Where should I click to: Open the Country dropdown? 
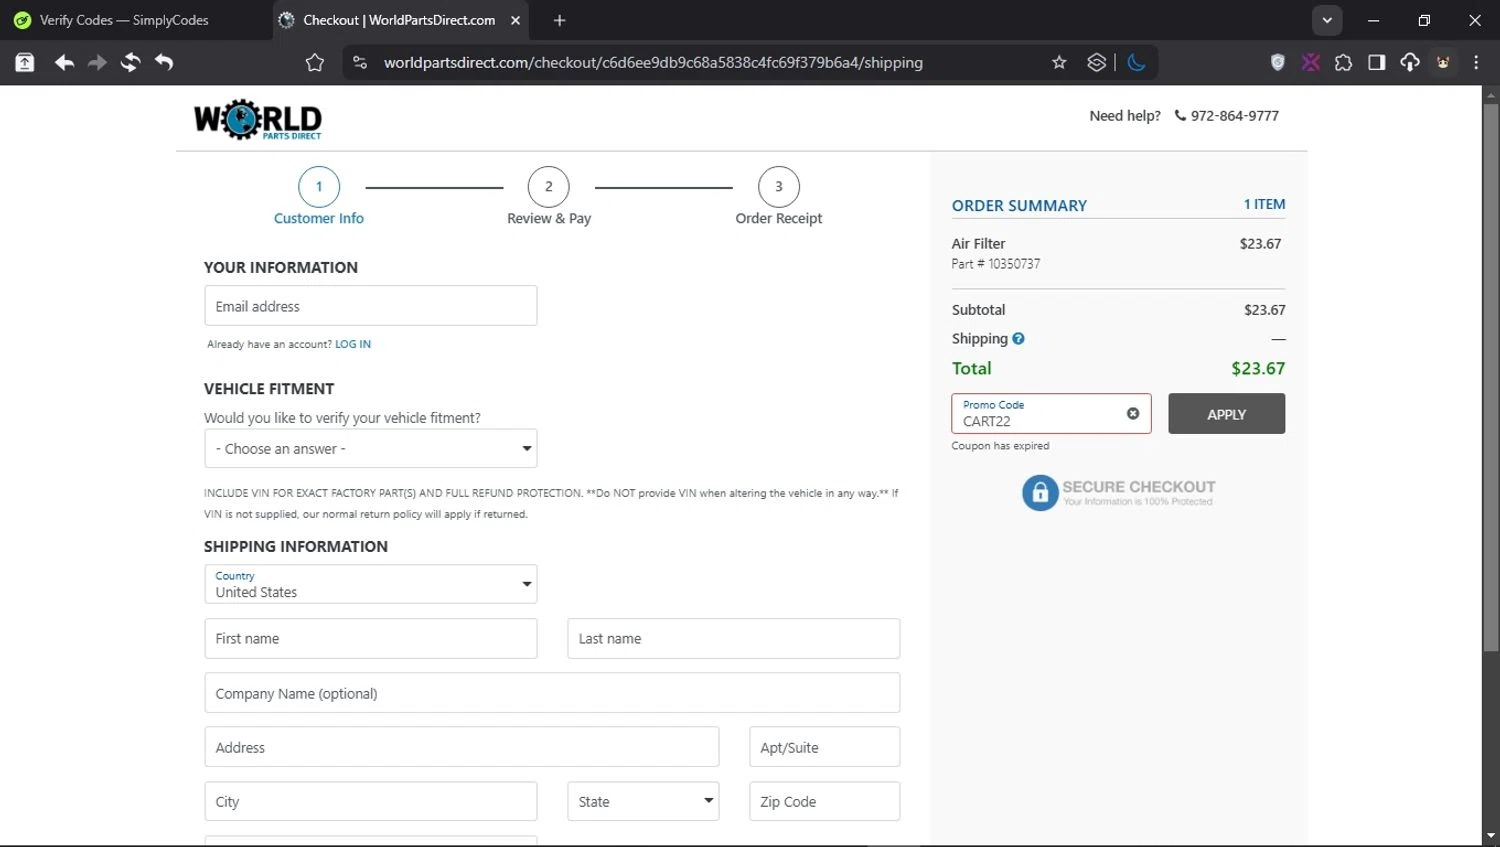(x=370, y=584)
